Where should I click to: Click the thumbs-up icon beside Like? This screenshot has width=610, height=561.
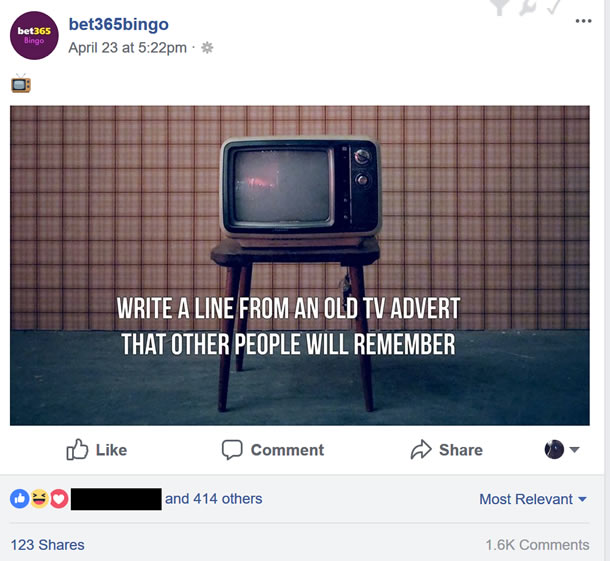(77, 450)
